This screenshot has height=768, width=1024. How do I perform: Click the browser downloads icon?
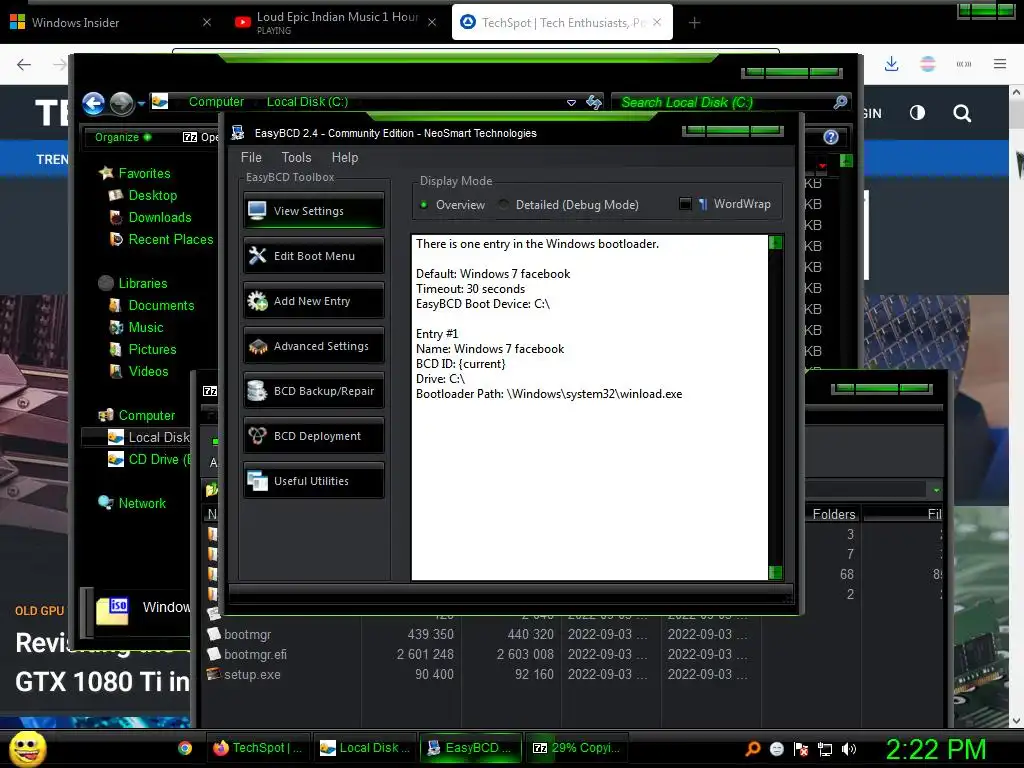click(891, 64)
